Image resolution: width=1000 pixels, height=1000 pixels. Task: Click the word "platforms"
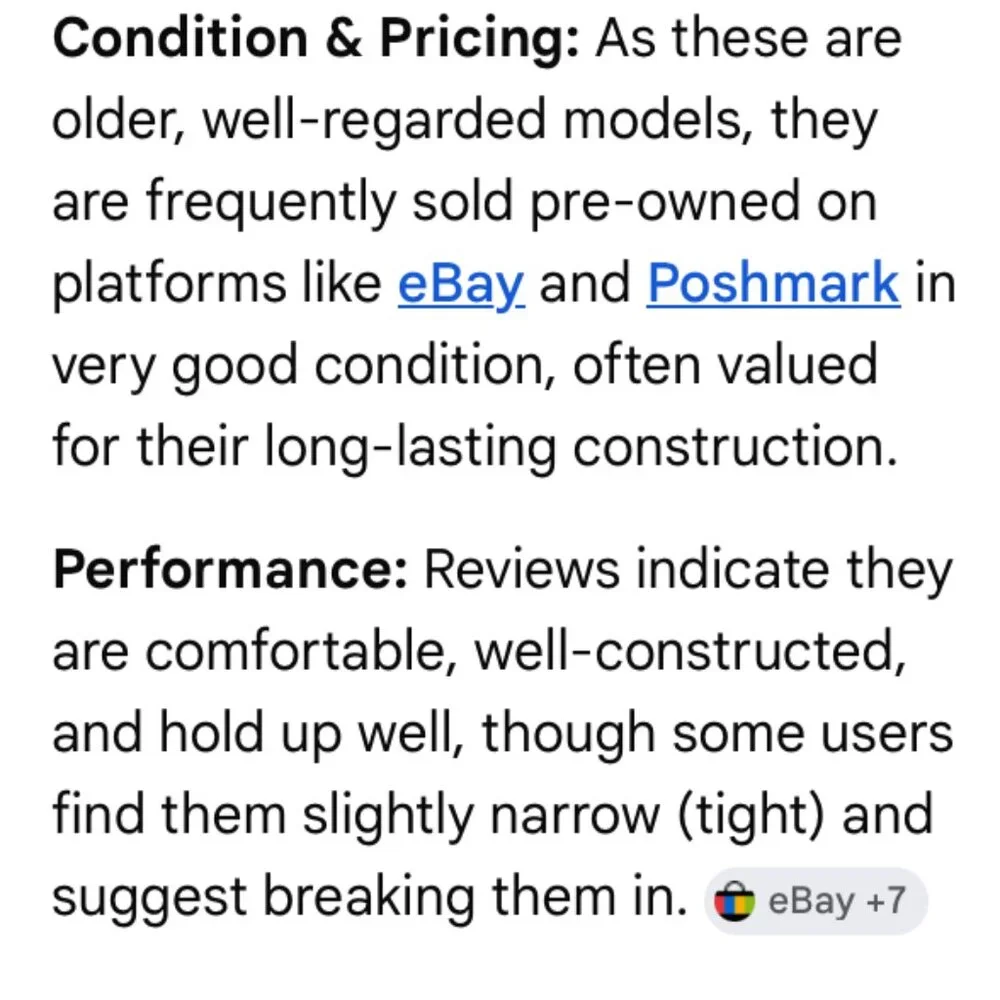click(168, 284)
